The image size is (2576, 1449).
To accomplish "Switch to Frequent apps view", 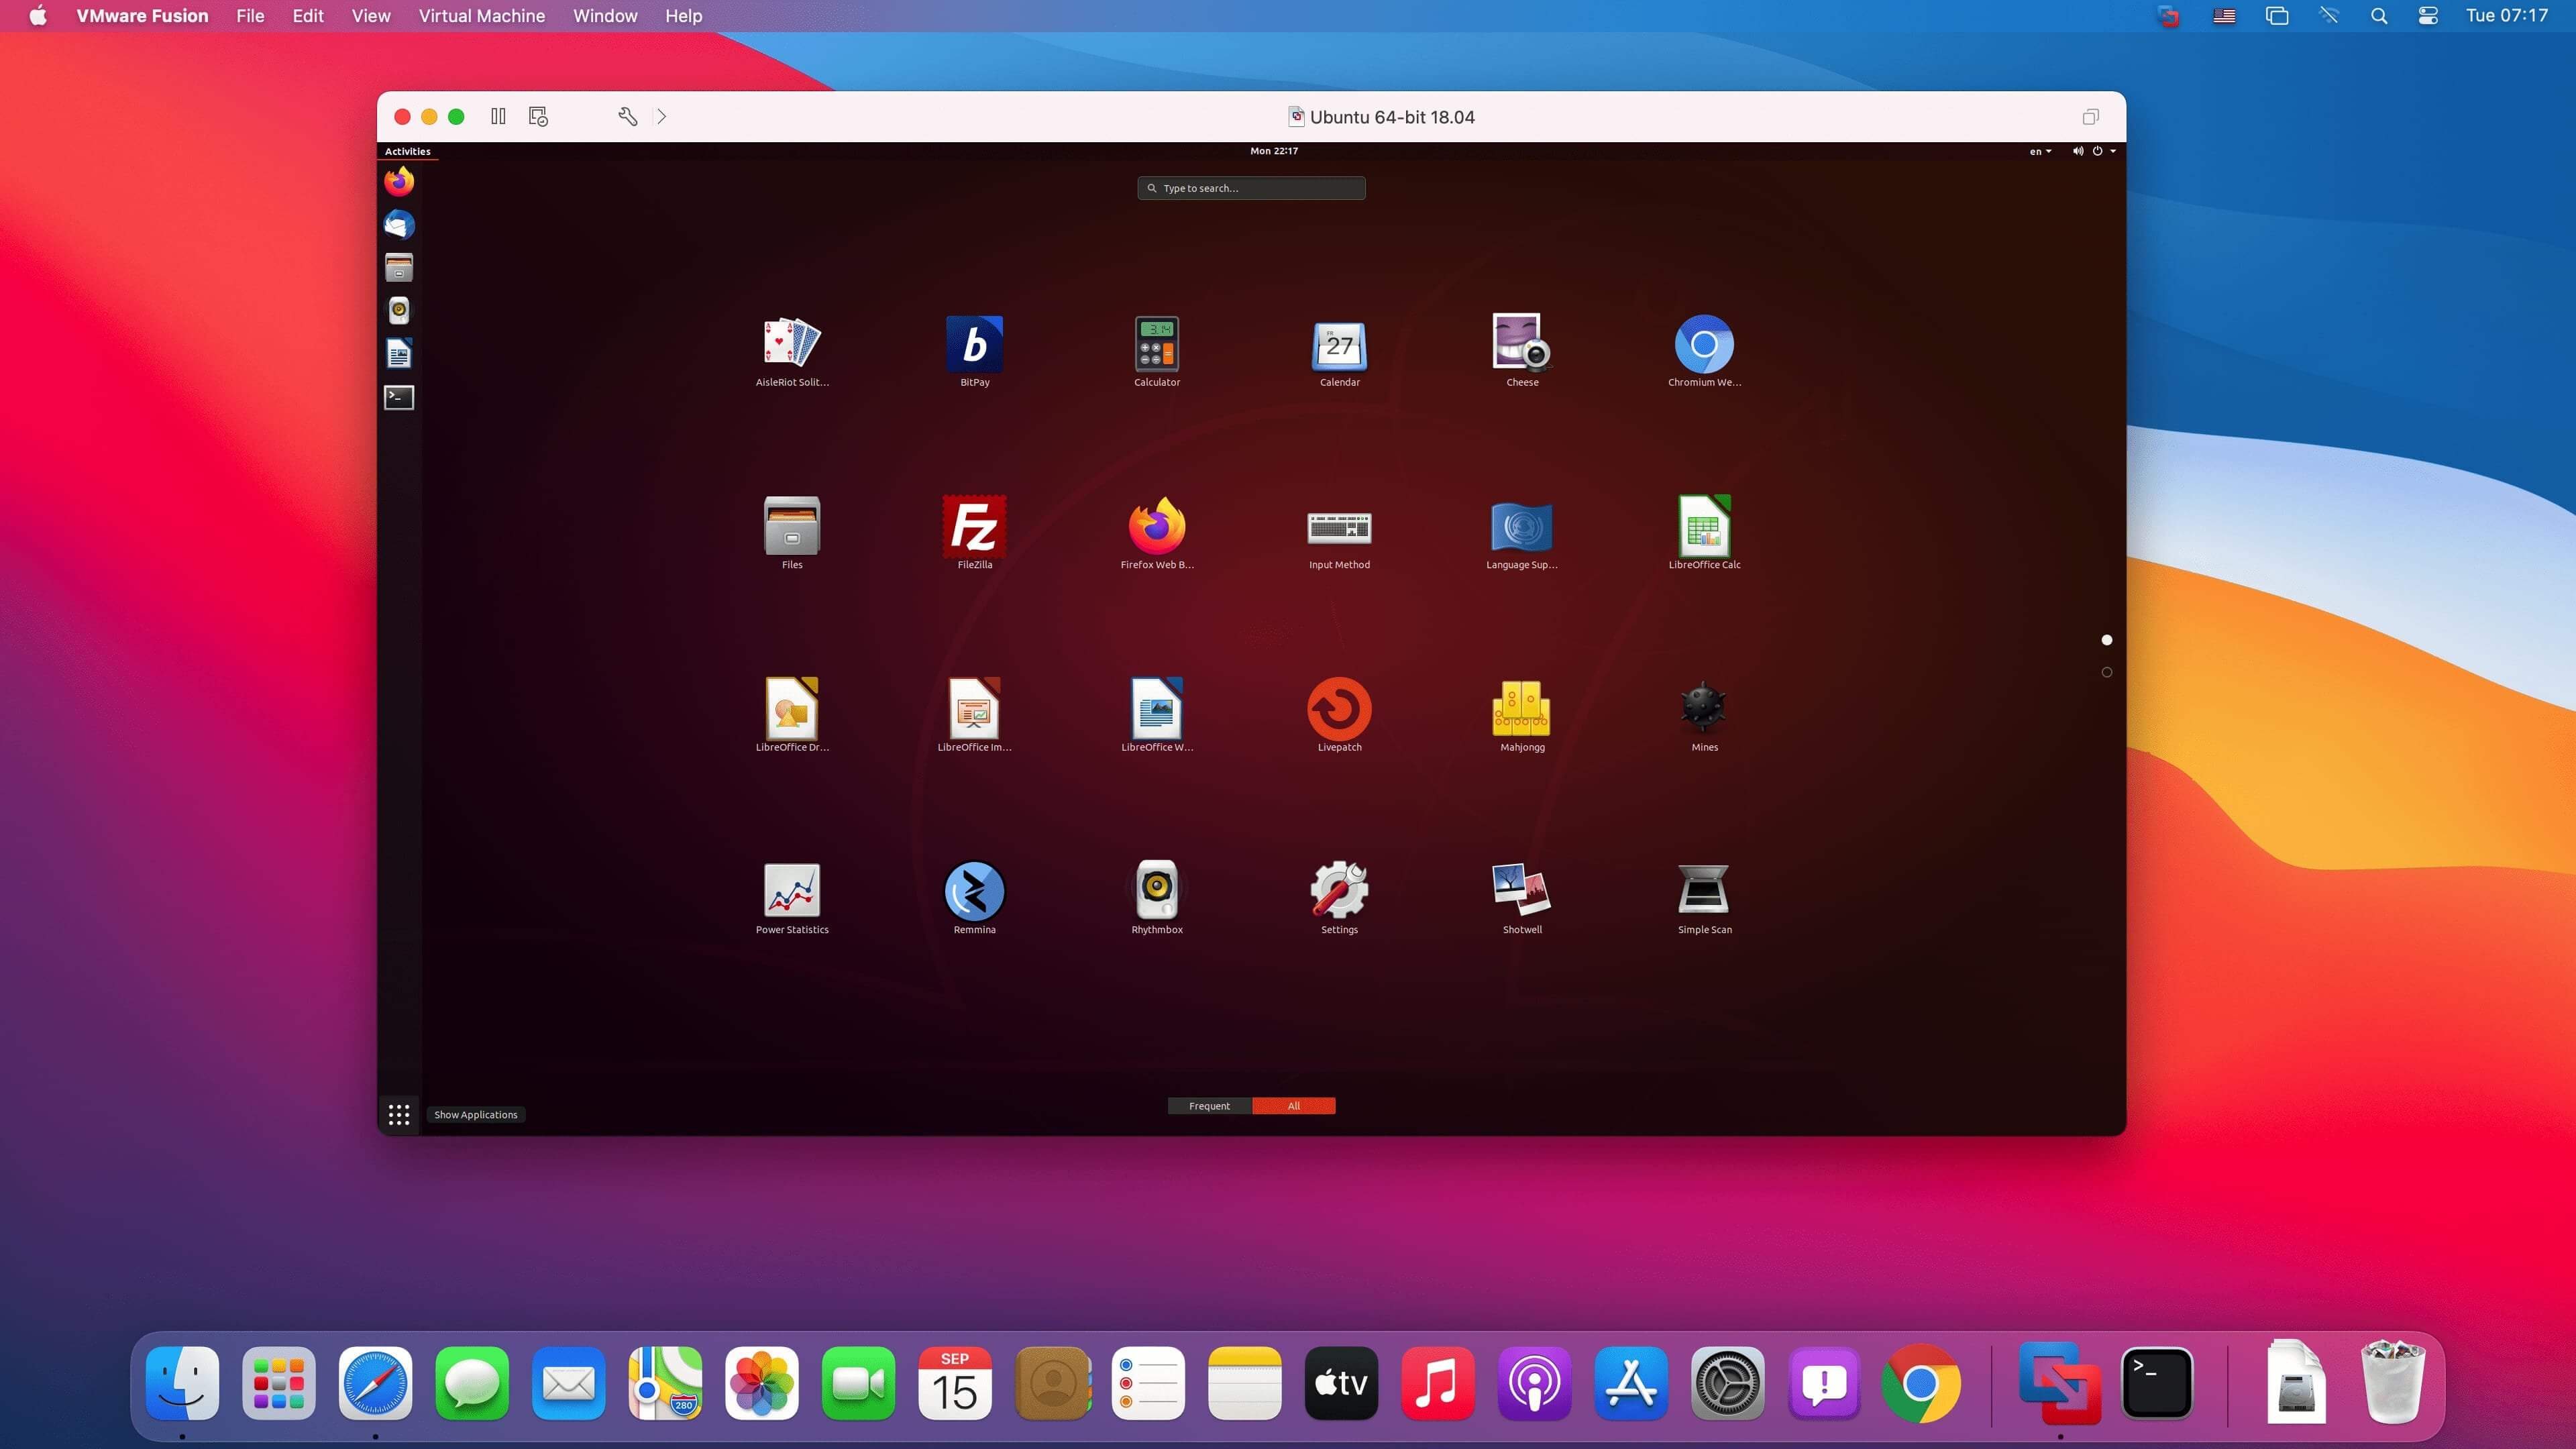I will pos(1208,1106).
